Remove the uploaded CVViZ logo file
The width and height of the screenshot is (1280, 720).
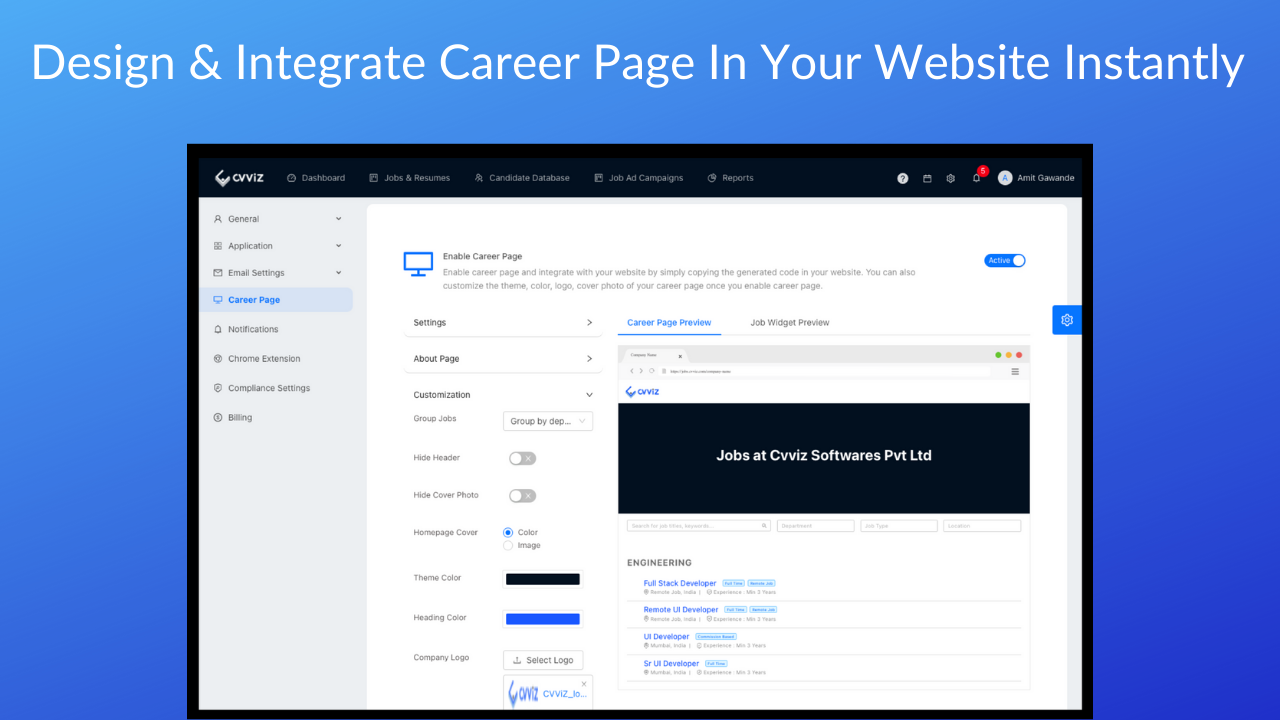tap(584, 684)
